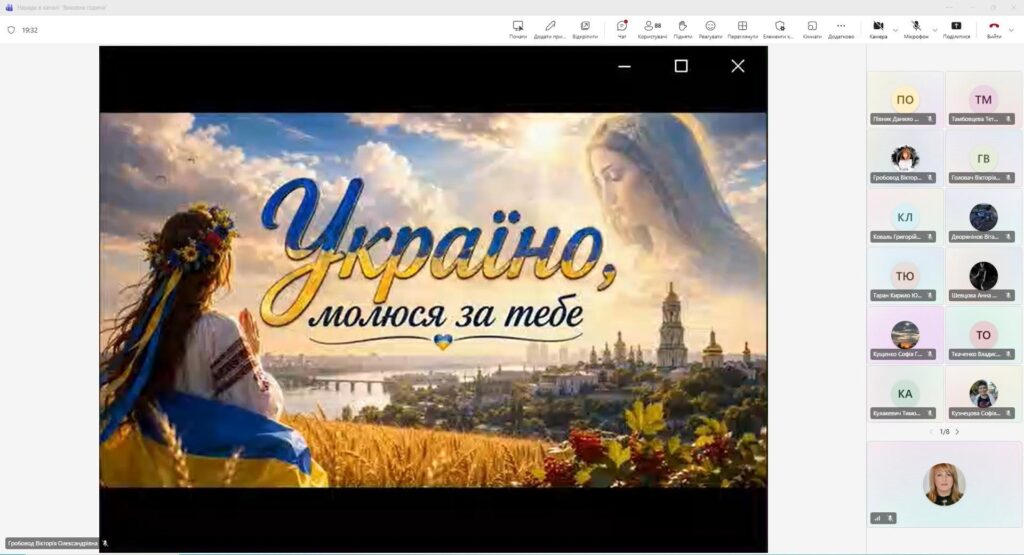The image size is (1024, 555).
Task: Click mic icon on ТО tile
Action: pos(1008,354)
